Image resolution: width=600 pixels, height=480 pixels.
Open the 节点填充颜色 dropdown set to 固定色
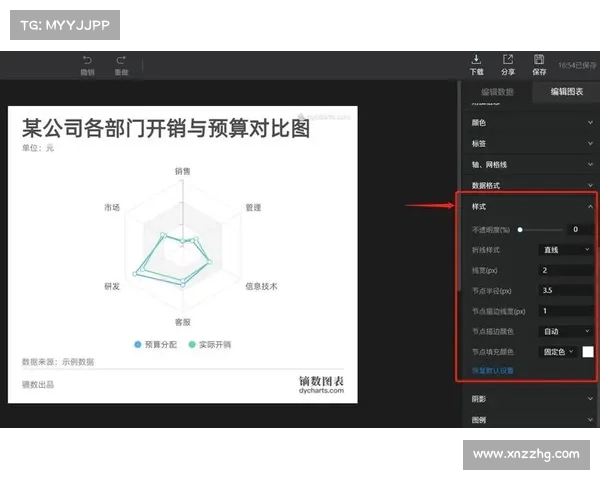point(558,352)
